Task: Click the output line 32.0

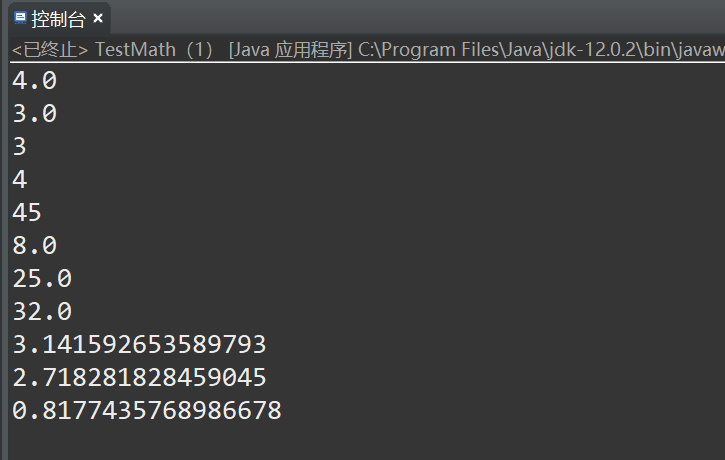Action: tap(42, 312)
